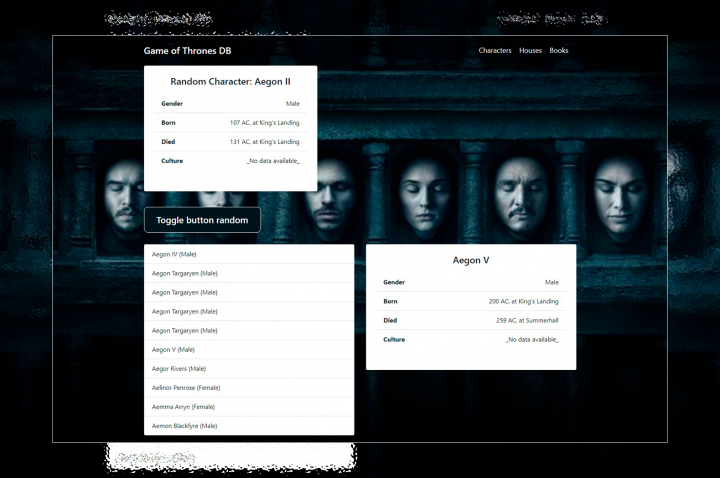Click the Aegon V details card title
This screenshot has width=720, height=478.
[471, 260]
